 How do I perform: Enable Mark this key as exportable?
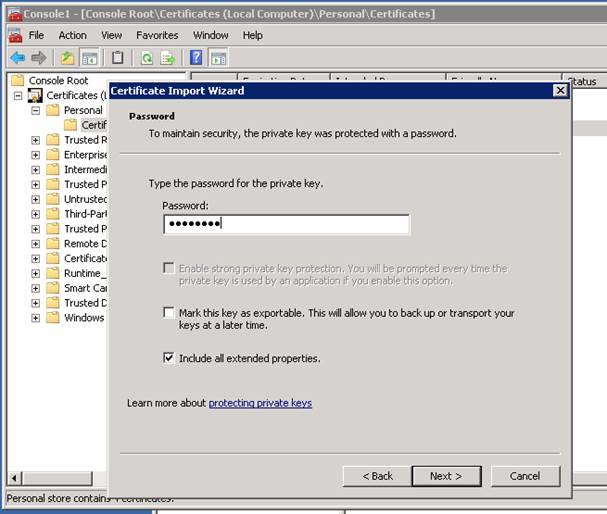(169, 313)
